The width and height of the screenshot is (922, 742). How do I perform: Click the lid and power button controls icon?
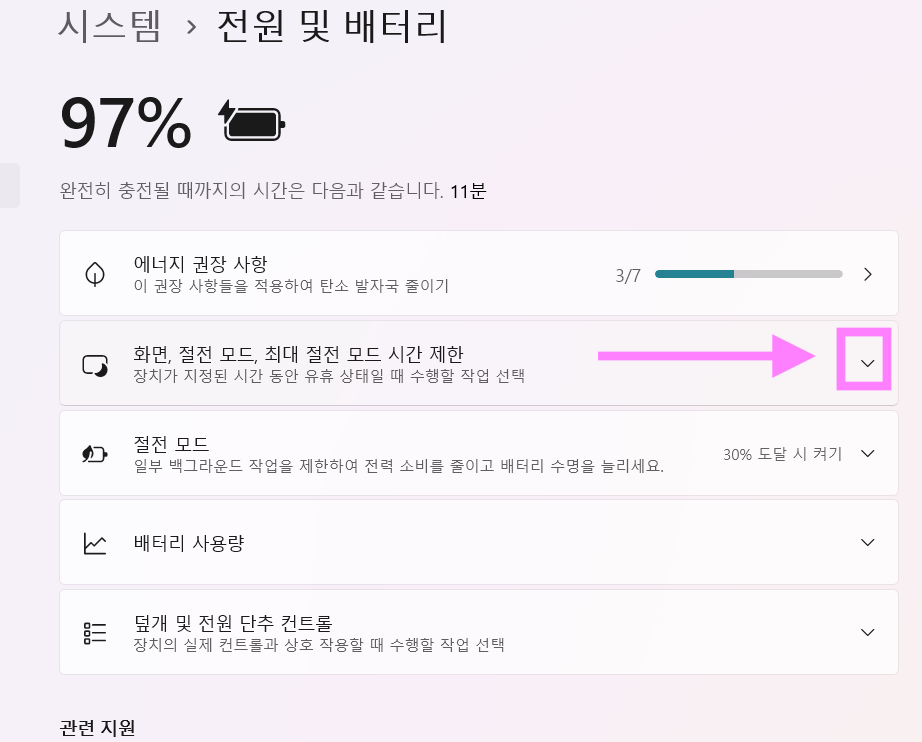tap(94, 631)
